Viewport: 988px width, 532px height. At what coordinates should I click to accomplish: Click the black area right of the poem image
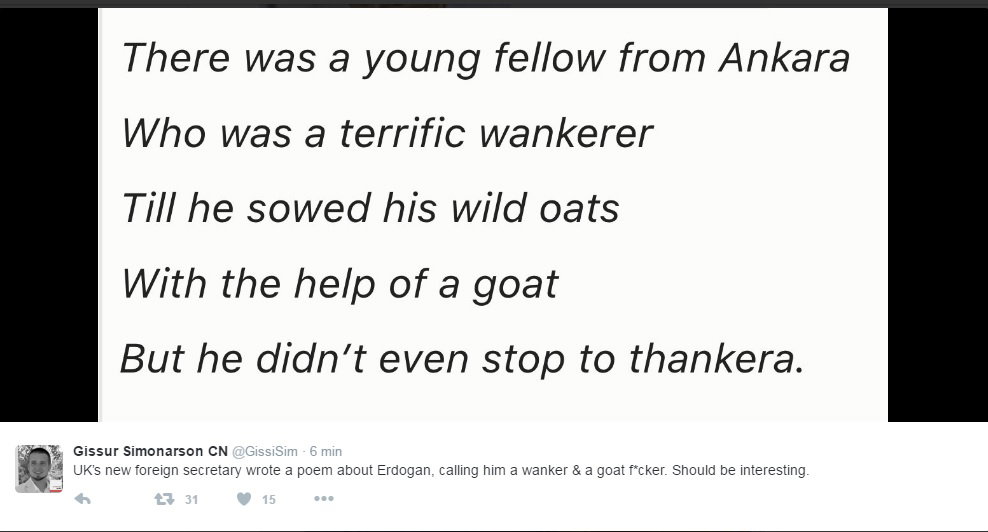pyautogui.click(x=938, y=214)
